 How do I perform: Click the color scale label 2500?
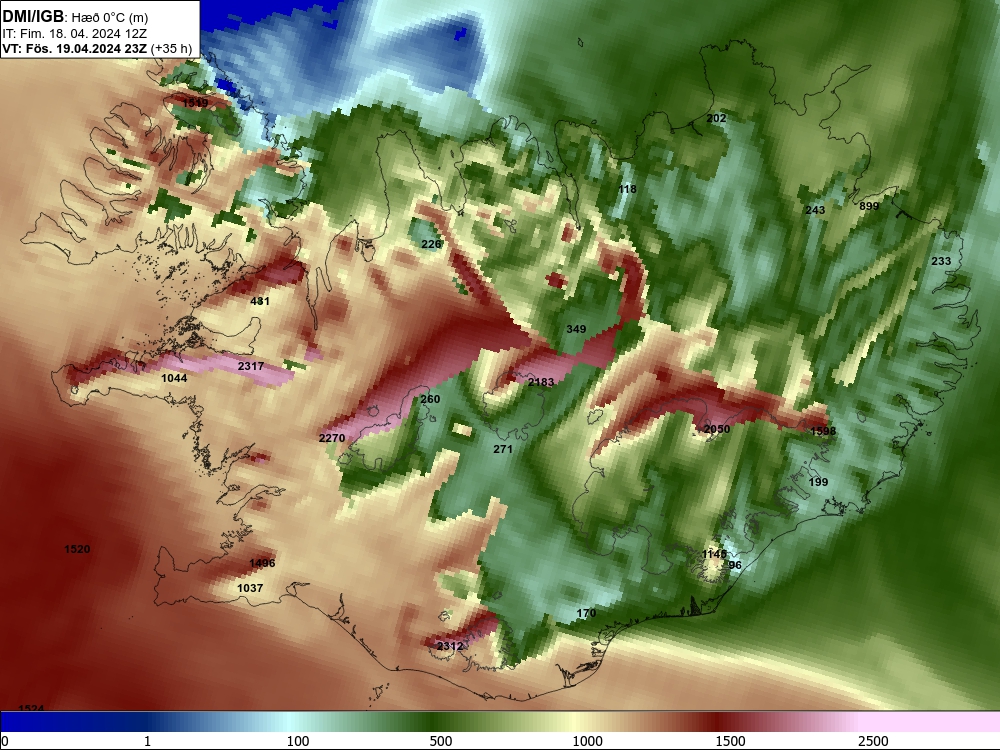pyautogui.click(x=873, y=741)
